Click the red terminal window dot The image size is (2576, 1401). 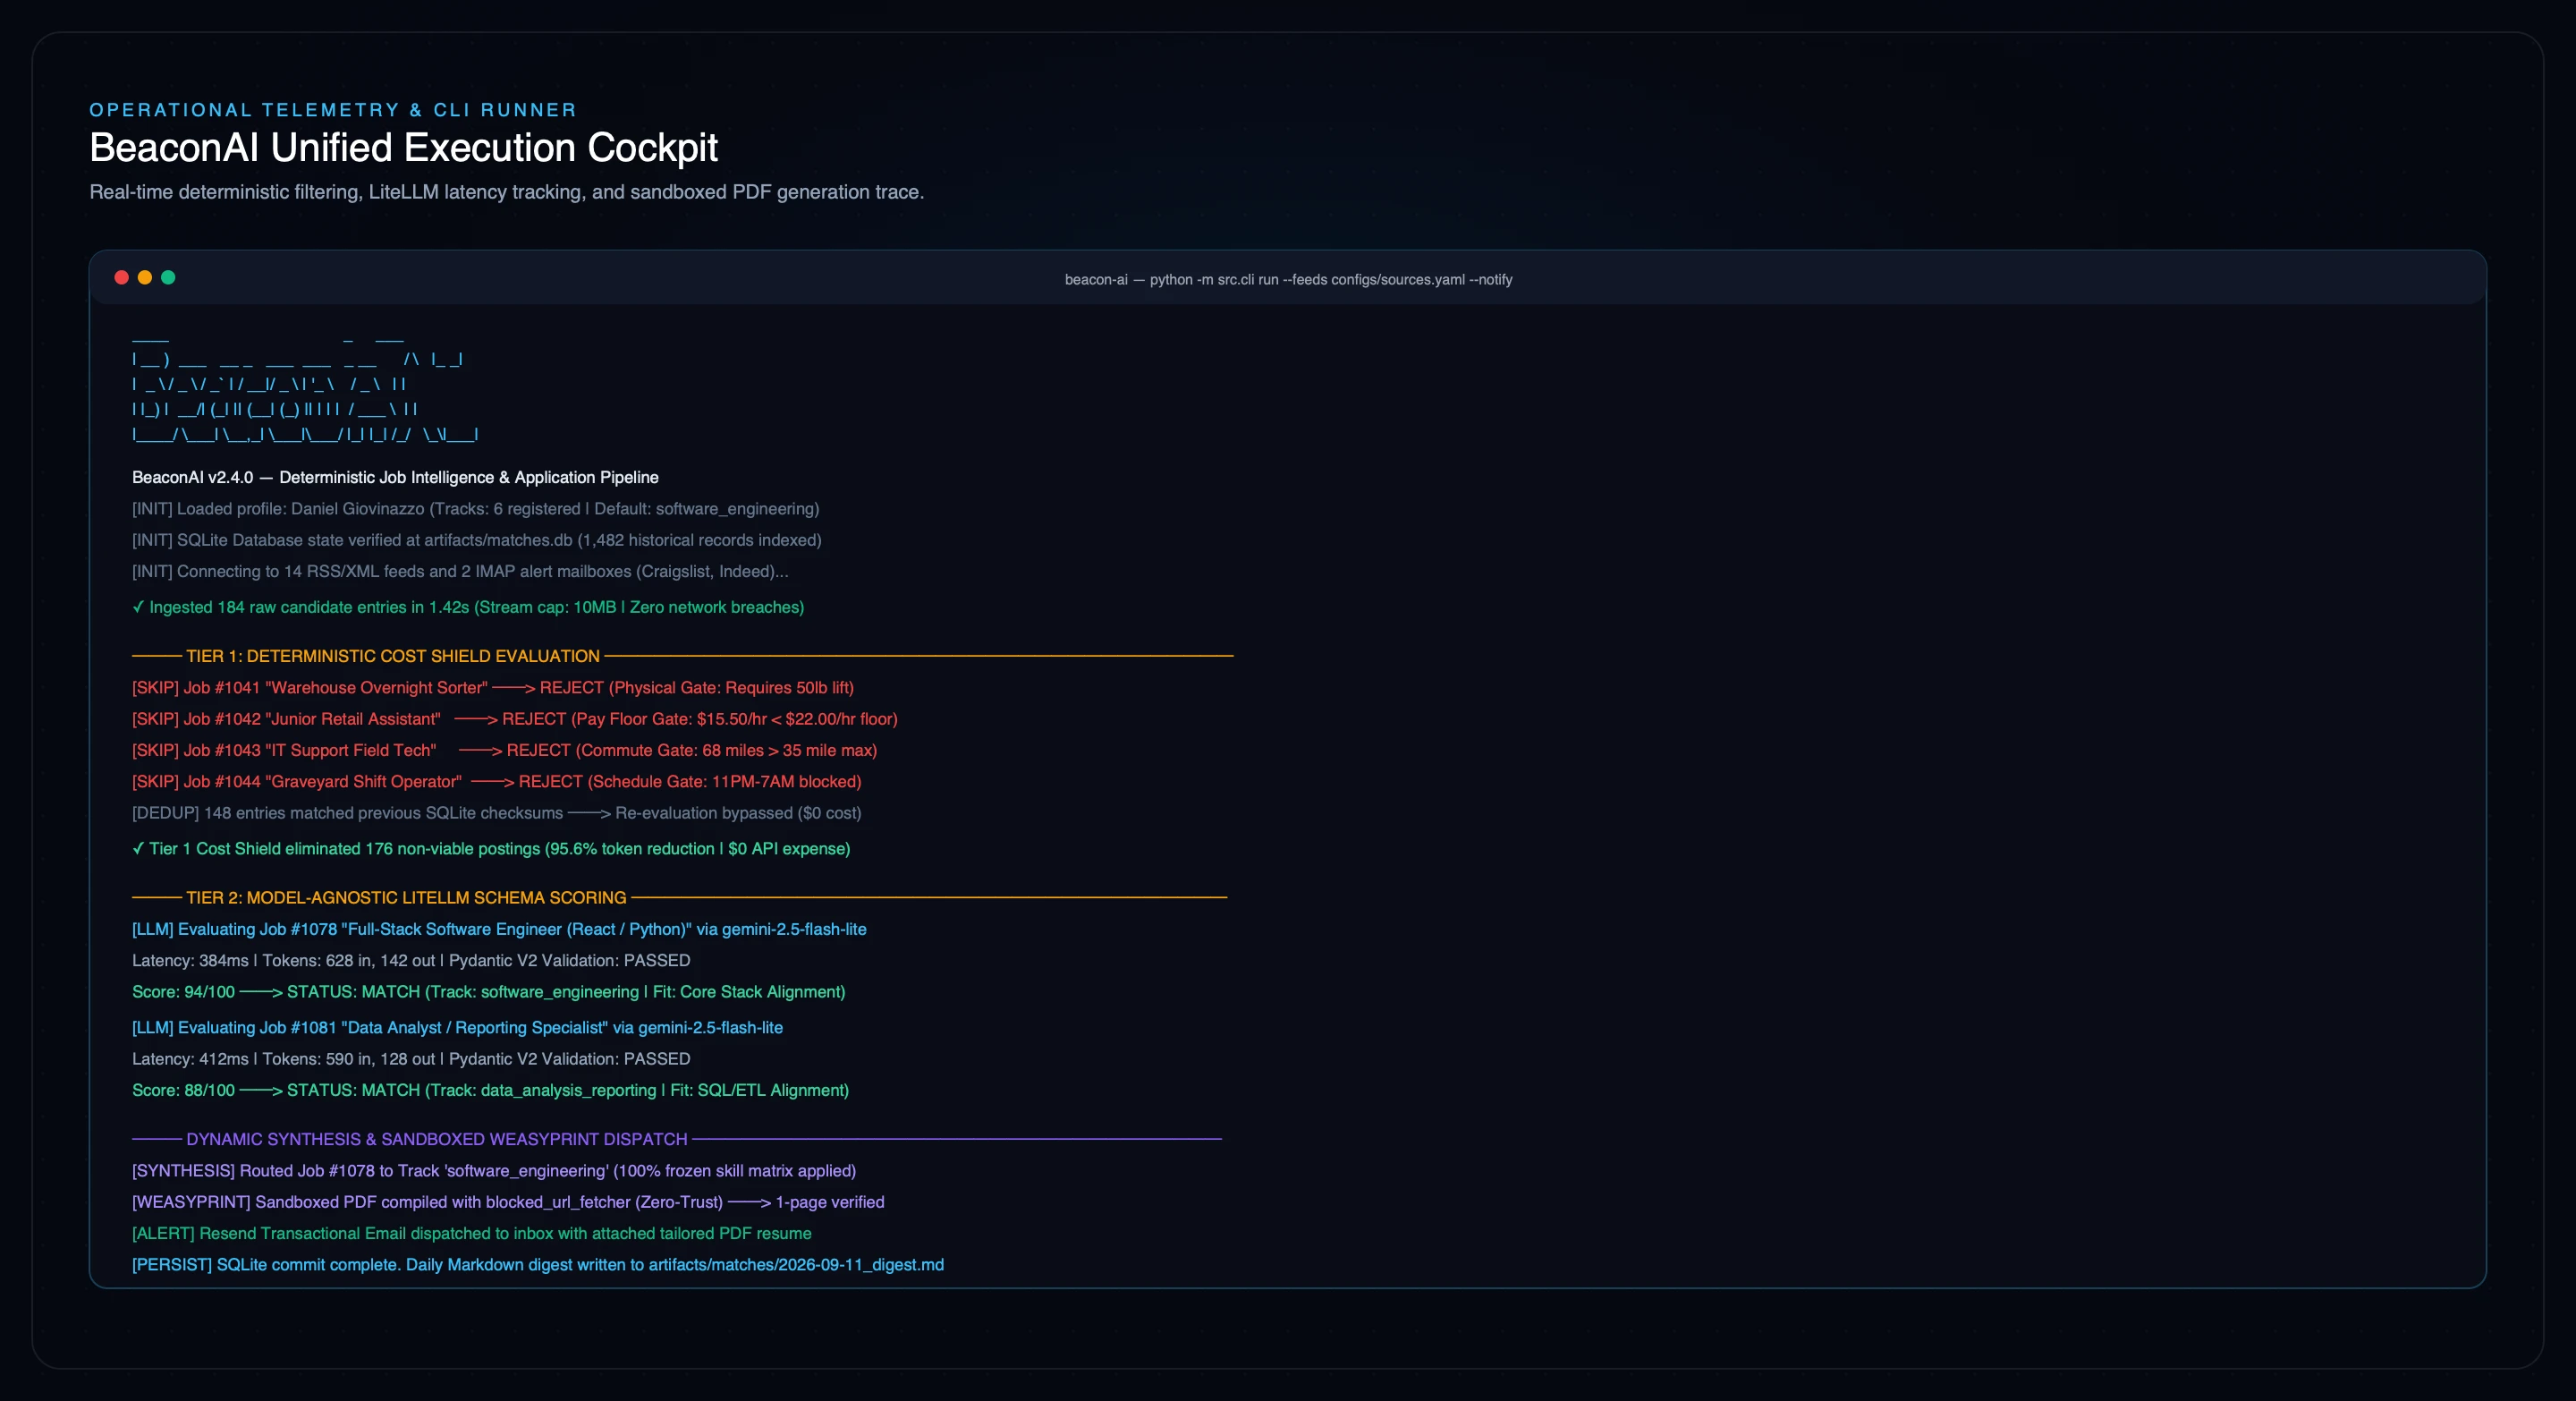121,278
